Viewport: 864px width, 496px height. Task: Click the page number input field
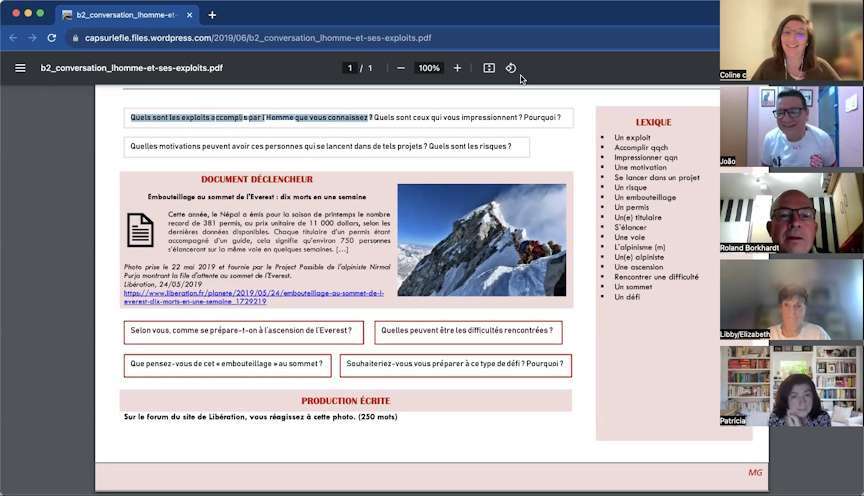(349, 68)
